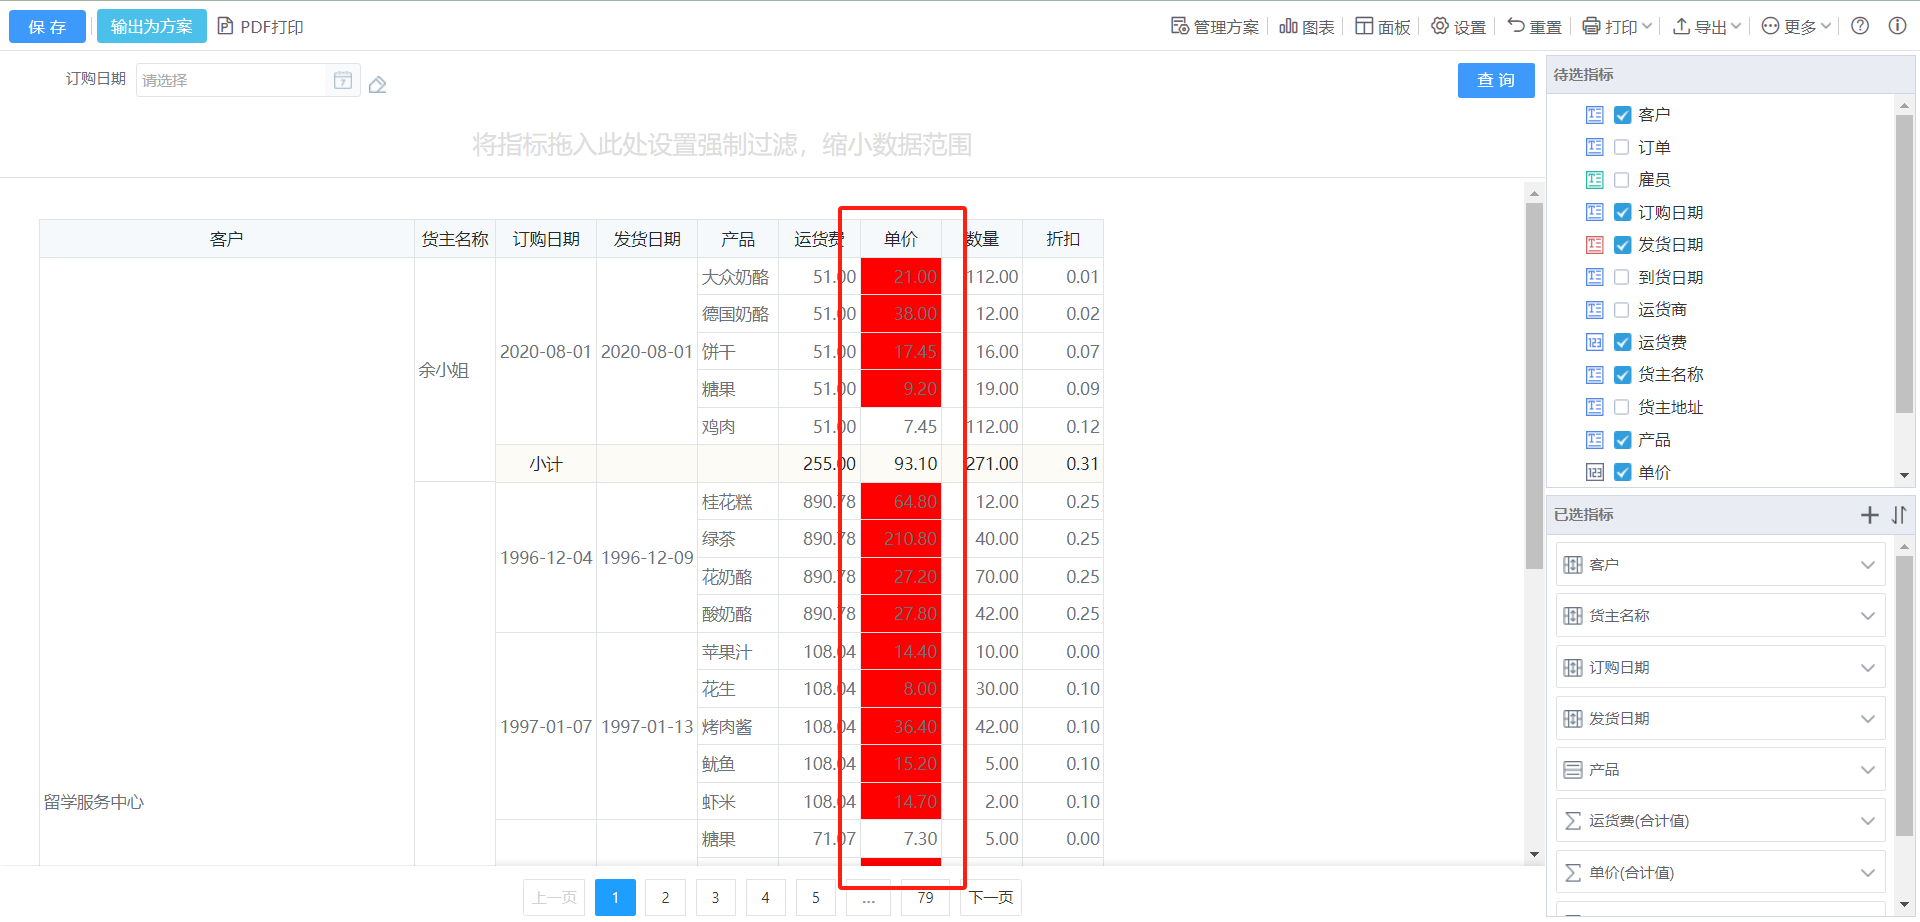1920x922 pixels.
Task: Click 重置 reset in toolbar
Action: pos(1534,27)
